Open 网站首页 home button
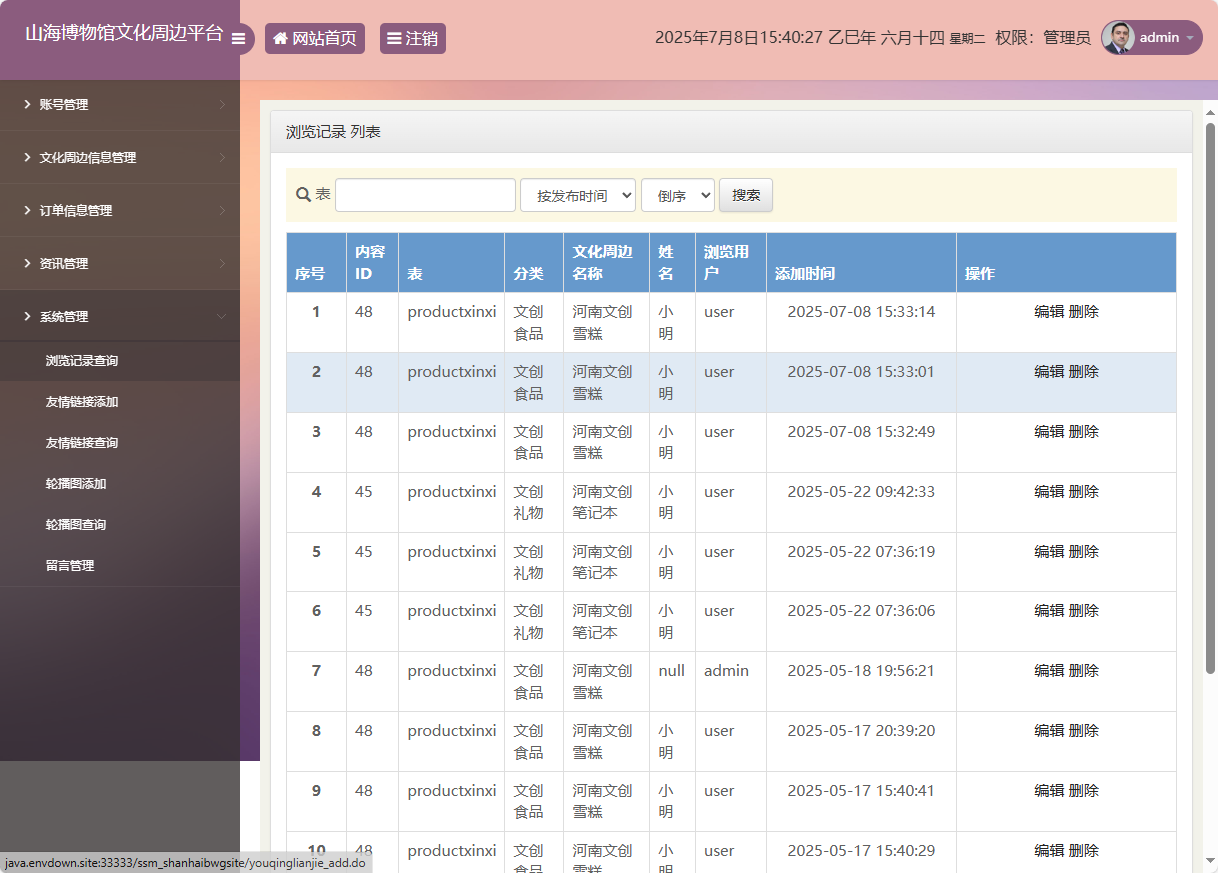 (x=314, y=39)
